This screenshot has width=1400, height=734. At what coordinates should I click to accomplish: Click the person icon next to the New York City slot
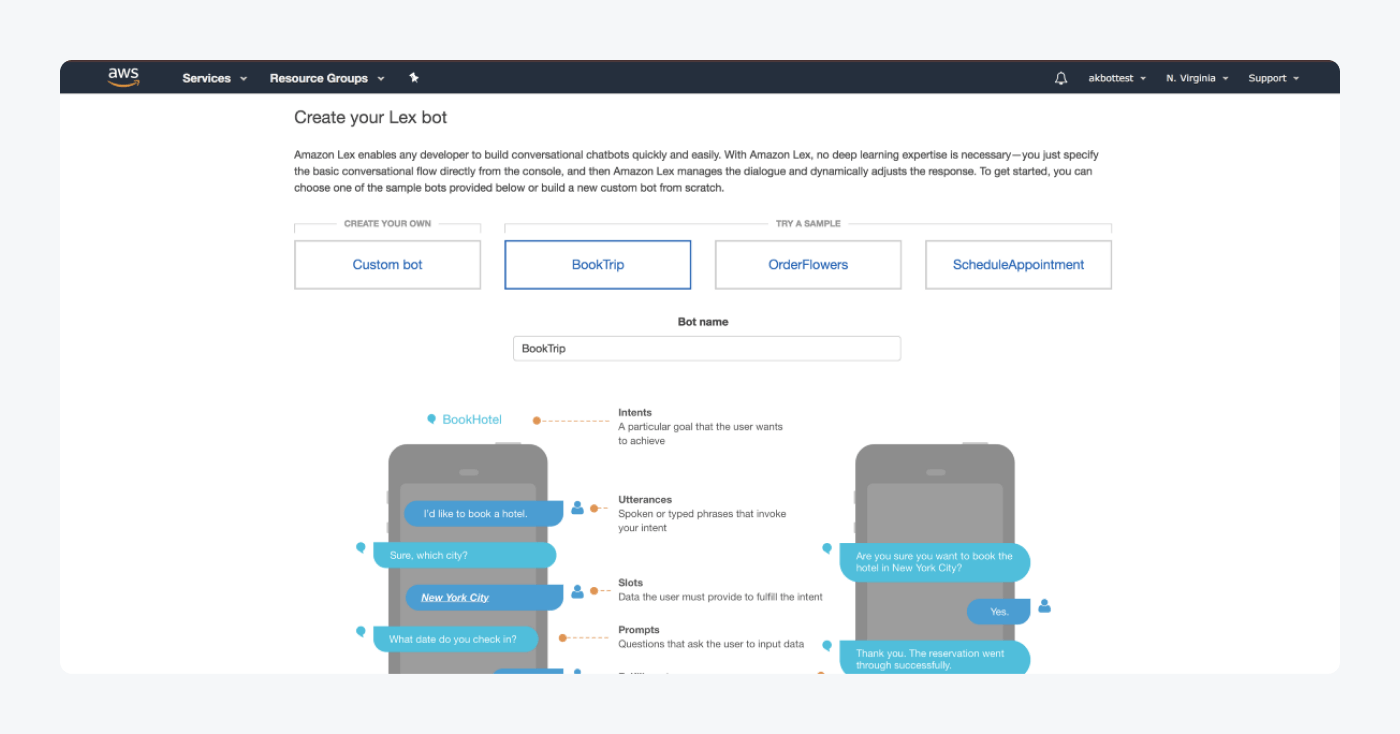pos(577,590)
